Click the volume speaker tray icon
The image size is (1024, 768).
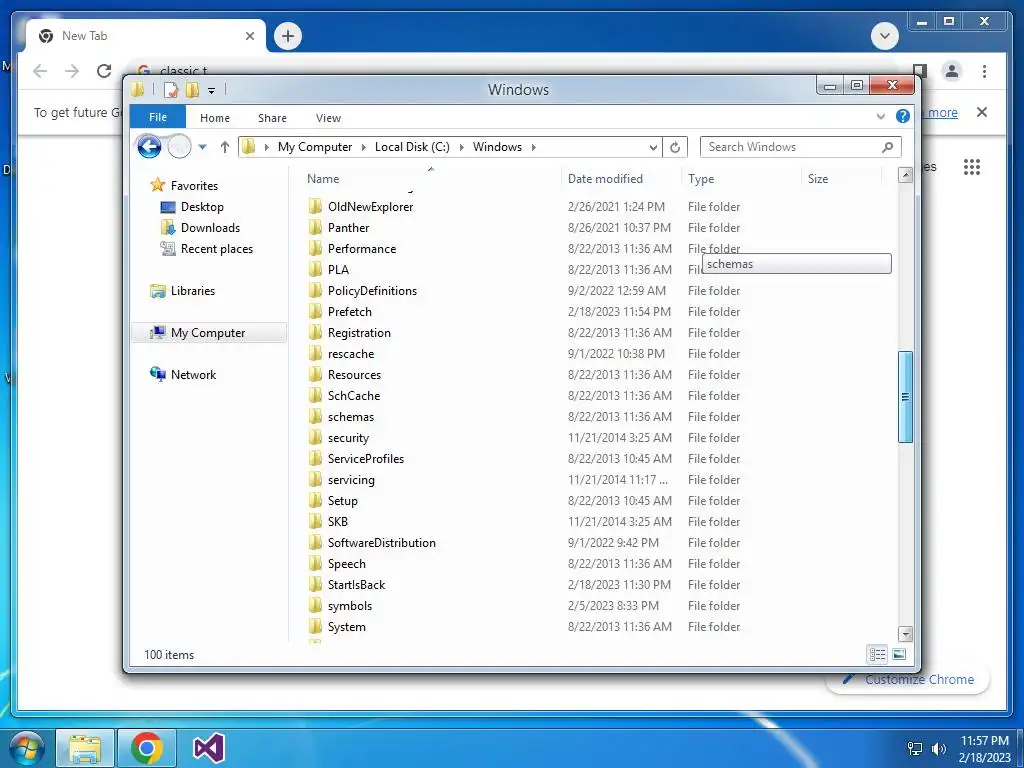[x=938, y=748]
